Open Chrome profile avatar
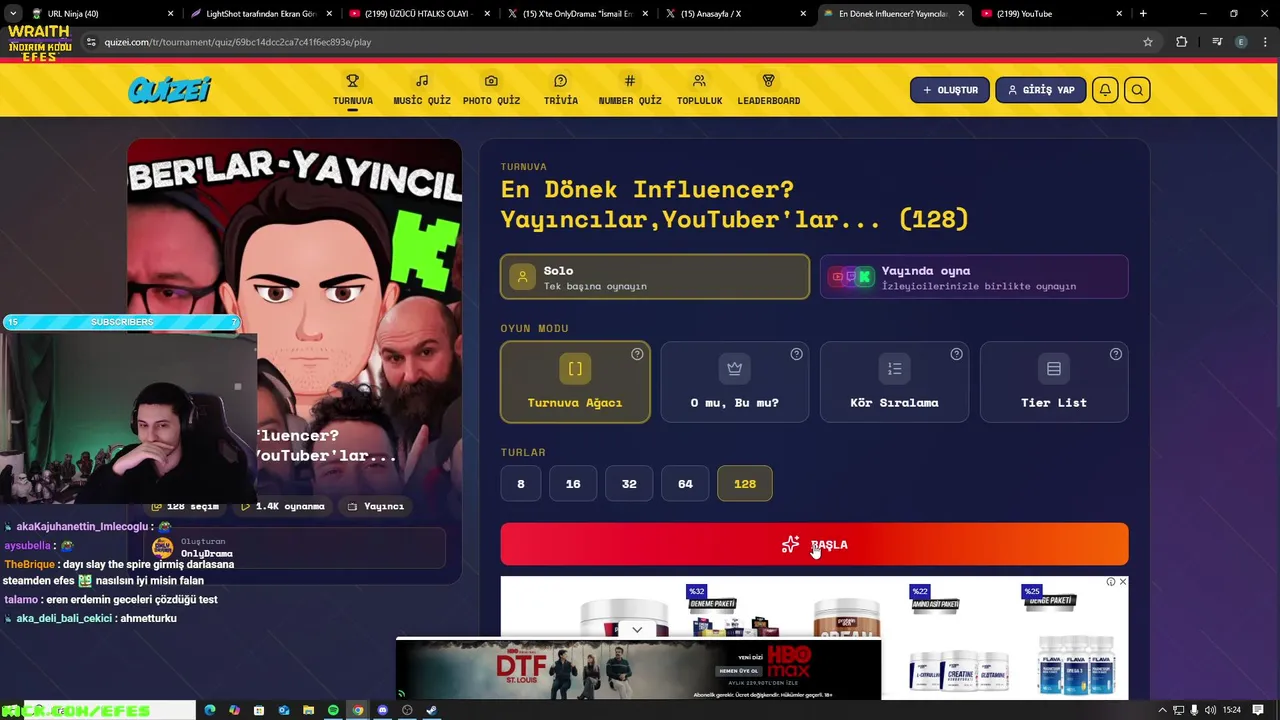 1241,42
